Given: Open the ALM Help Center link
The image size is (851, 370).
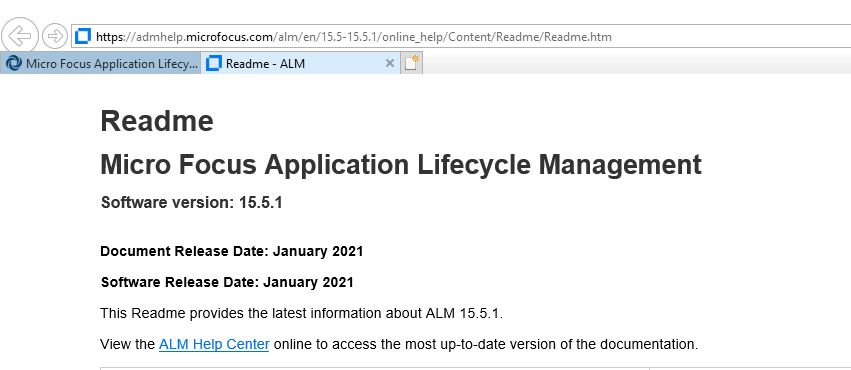Looking at the screenshot, I should coord(214,345).
